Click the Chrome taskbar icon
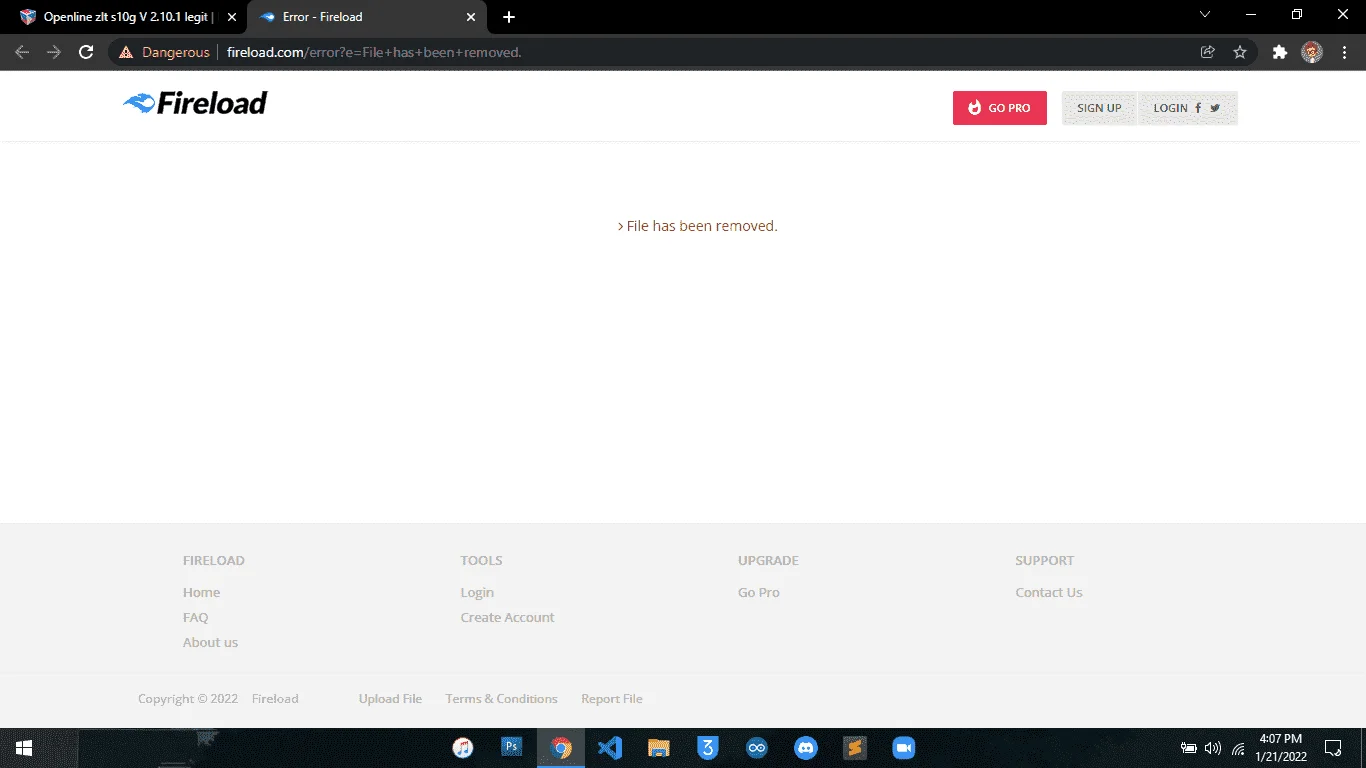Screen dimensions: 1366x768 click(561, 748)
